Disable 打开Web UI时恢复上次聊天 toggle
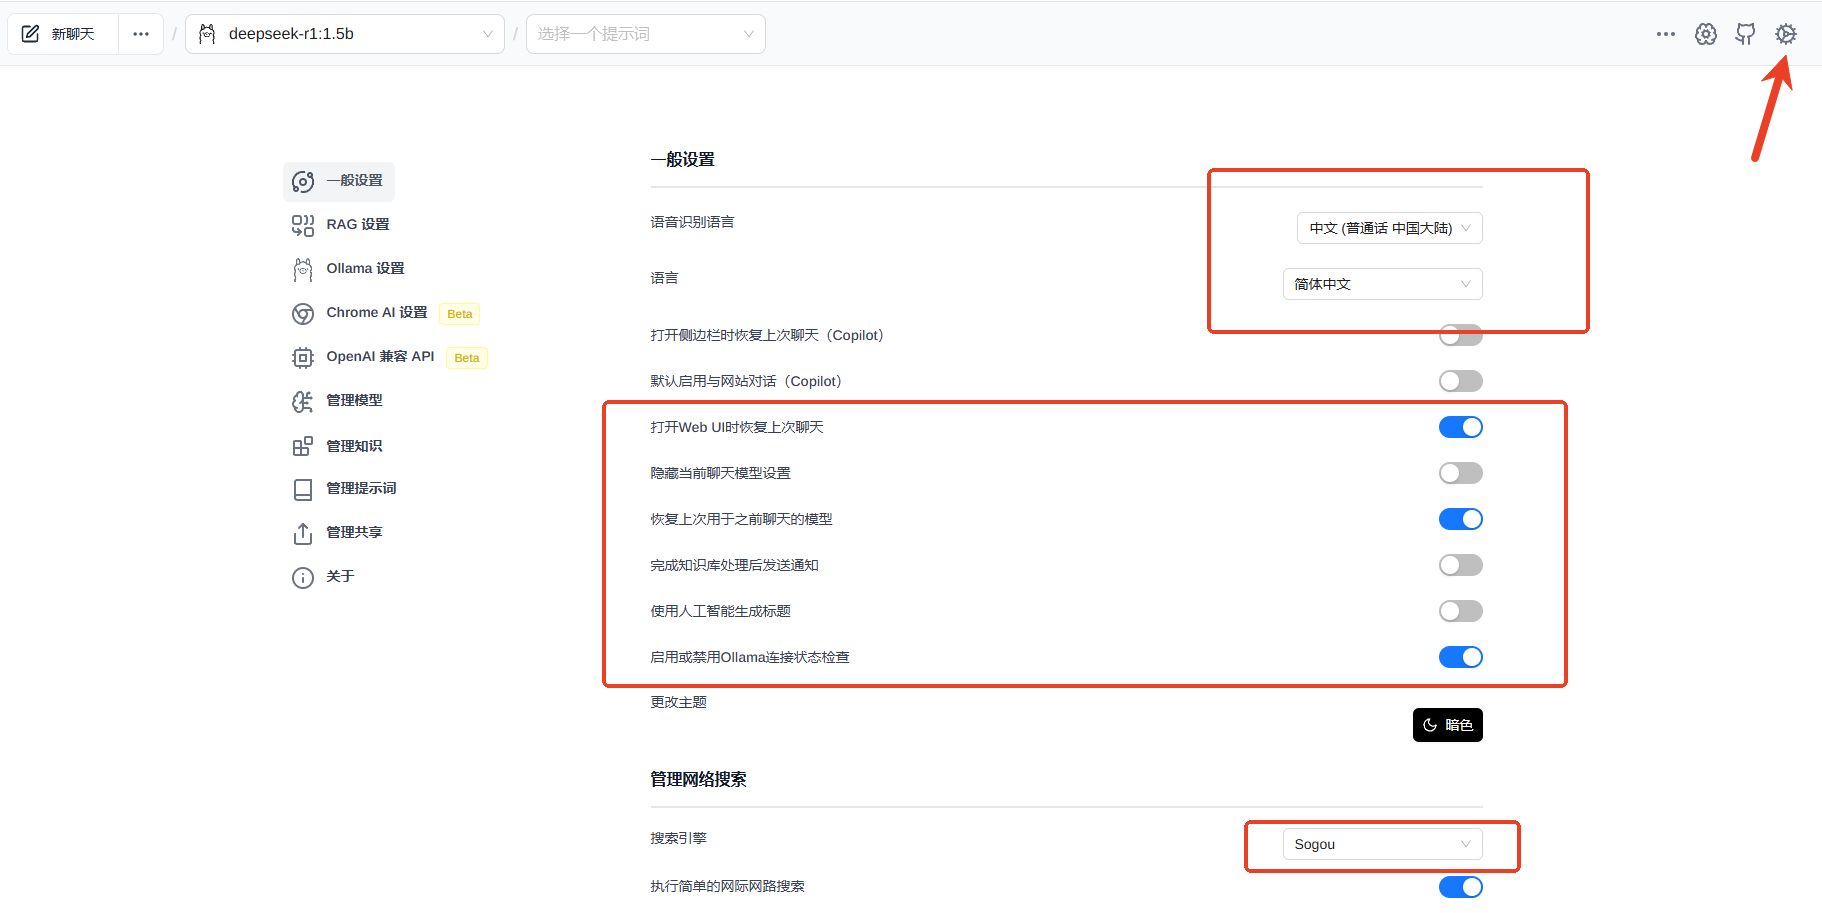The width and height of the screenshot is (1822, 913). click(1460, 427)
